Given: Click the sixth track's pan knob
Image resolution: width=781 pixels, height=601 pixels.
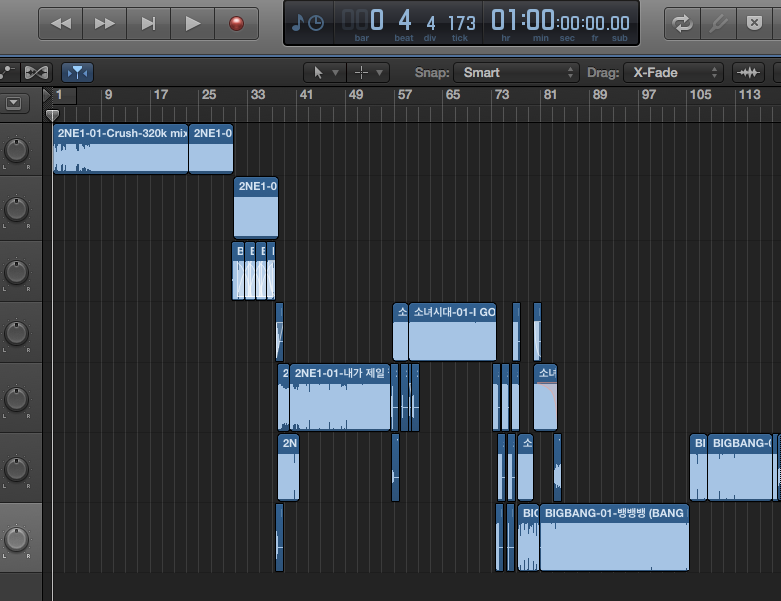Looking at the screenshot, I should tap(16, 469).
